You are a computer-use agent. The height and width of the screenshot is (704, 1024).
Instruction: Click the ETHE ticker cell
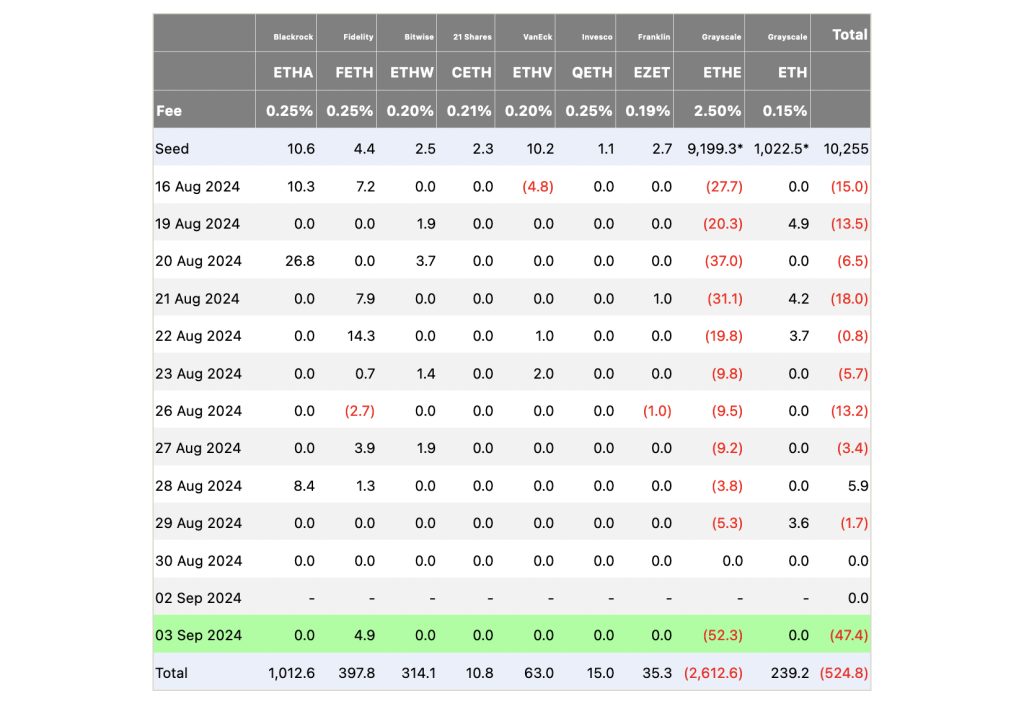722,72
